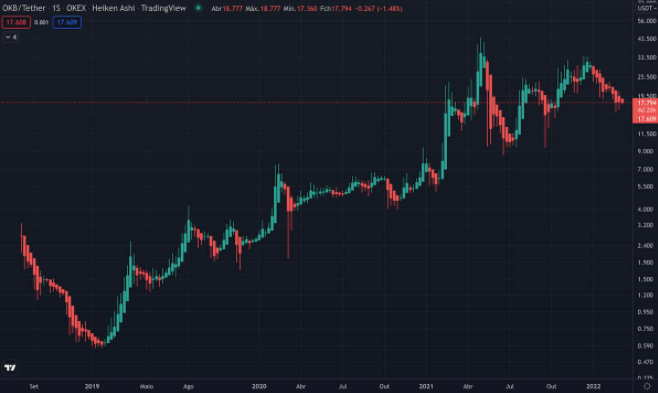The image size is (658, 393).
Task: Click the Abr 18.777 open value
Action: click(x=227, y=8)
